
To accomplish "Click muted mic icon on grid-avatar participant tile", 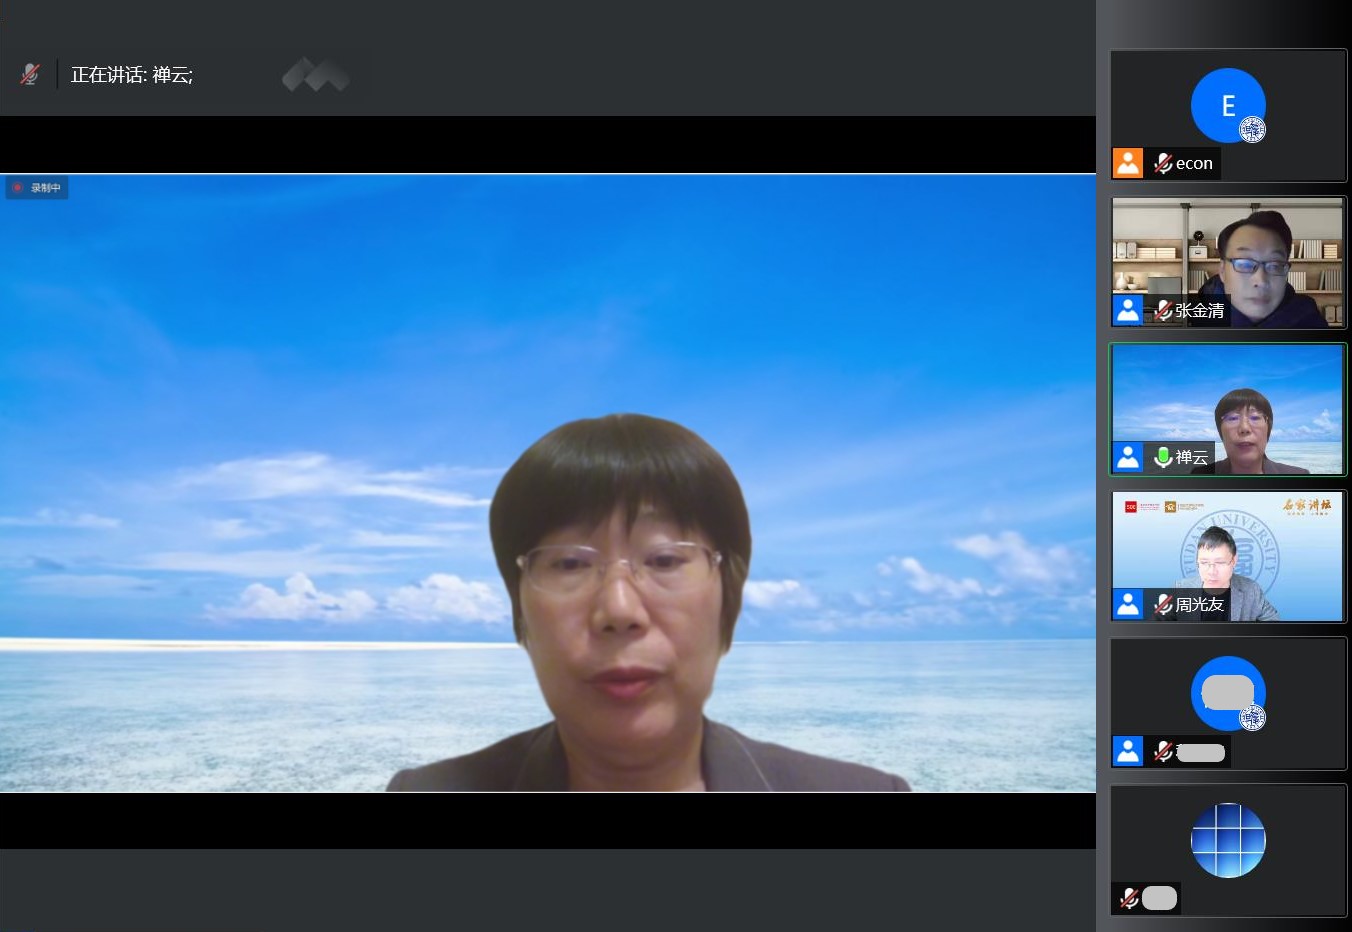I will (x=1129, y=898).
